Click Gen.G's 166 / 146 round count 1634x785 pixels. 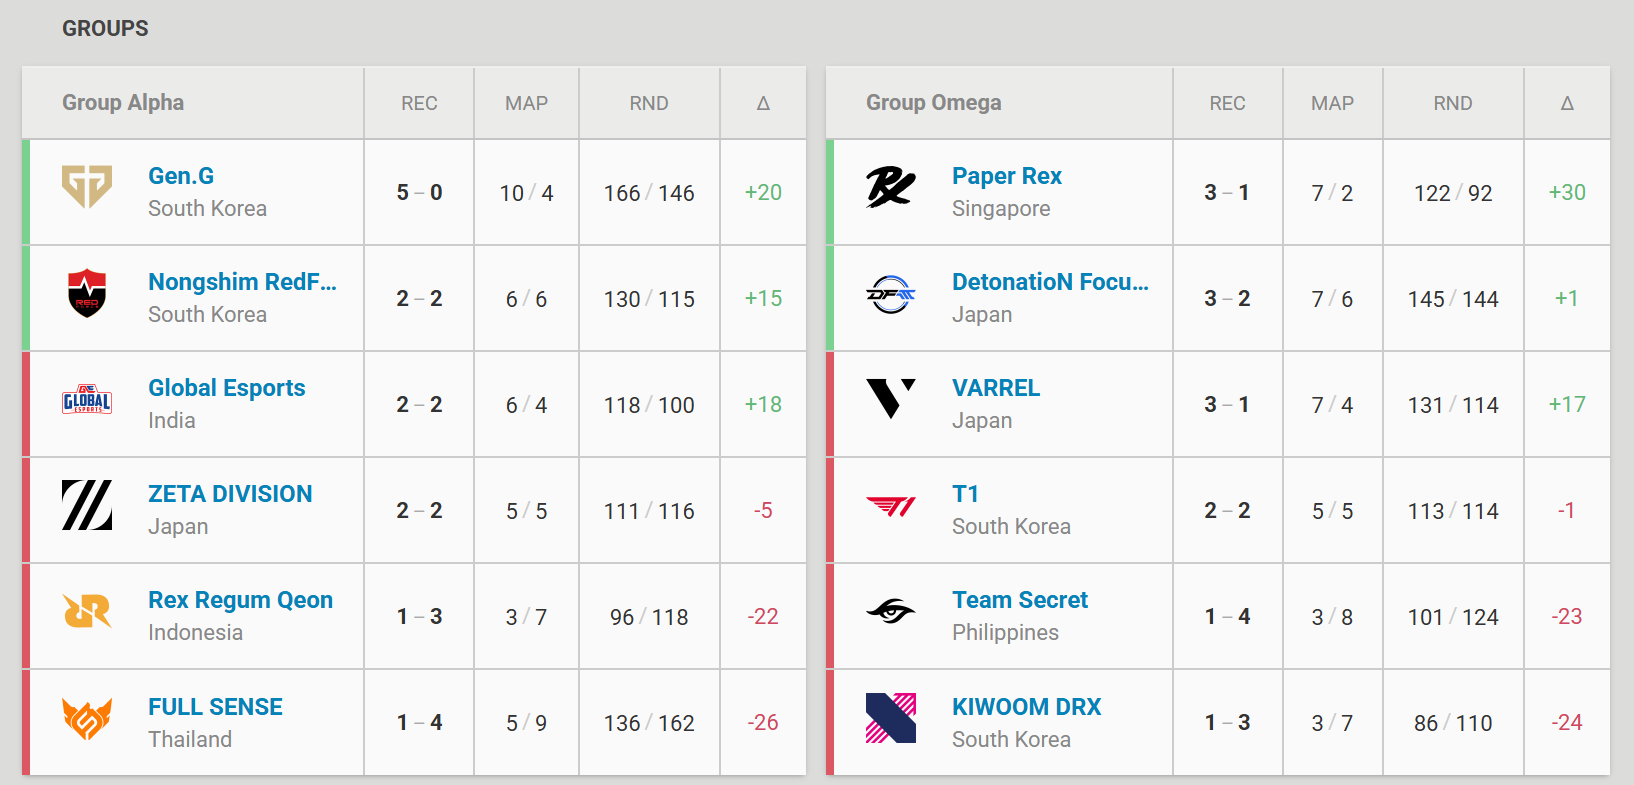pyautogui.click(x=649, y=193)
